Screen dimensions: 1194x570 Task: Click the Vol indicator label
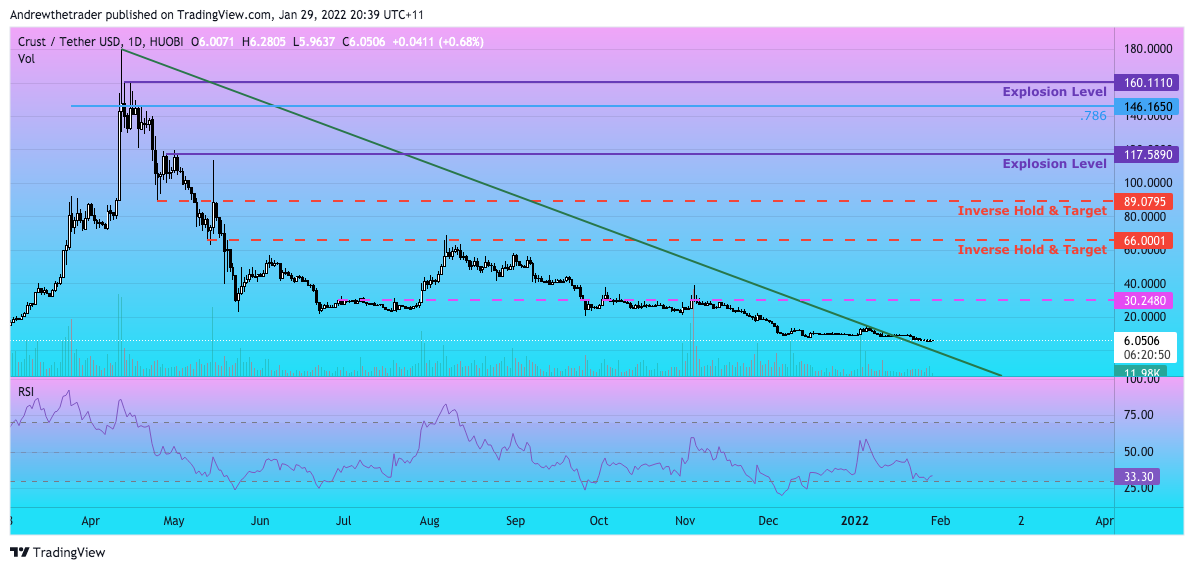(26, 58)
